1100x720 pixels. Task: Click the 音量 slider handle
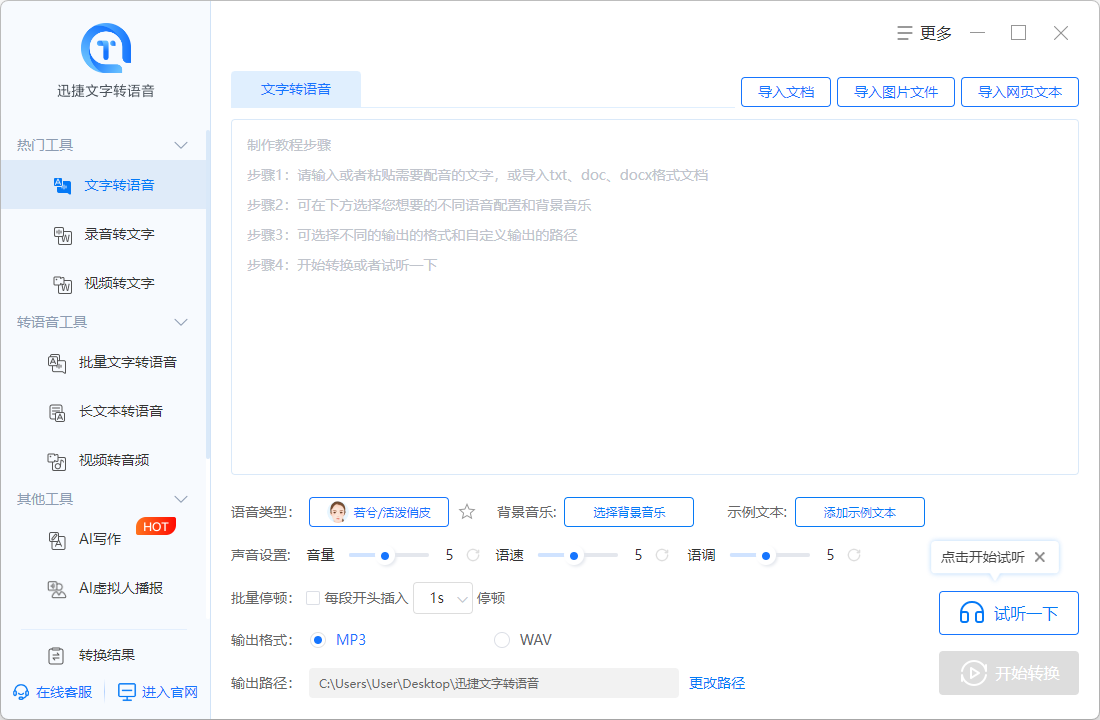[x=385, y=556]
